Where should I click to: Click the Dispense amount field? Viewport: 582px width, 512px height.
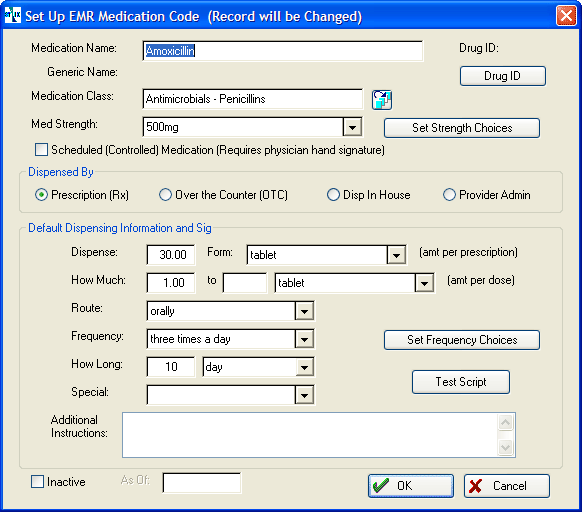[171, 255]
